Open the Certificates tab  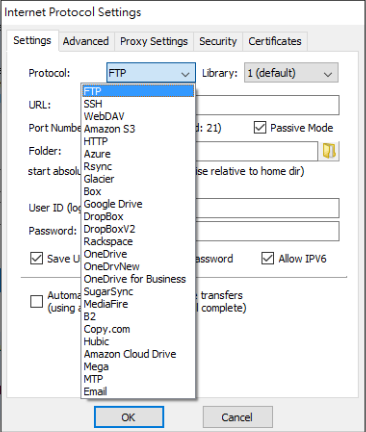275,41
